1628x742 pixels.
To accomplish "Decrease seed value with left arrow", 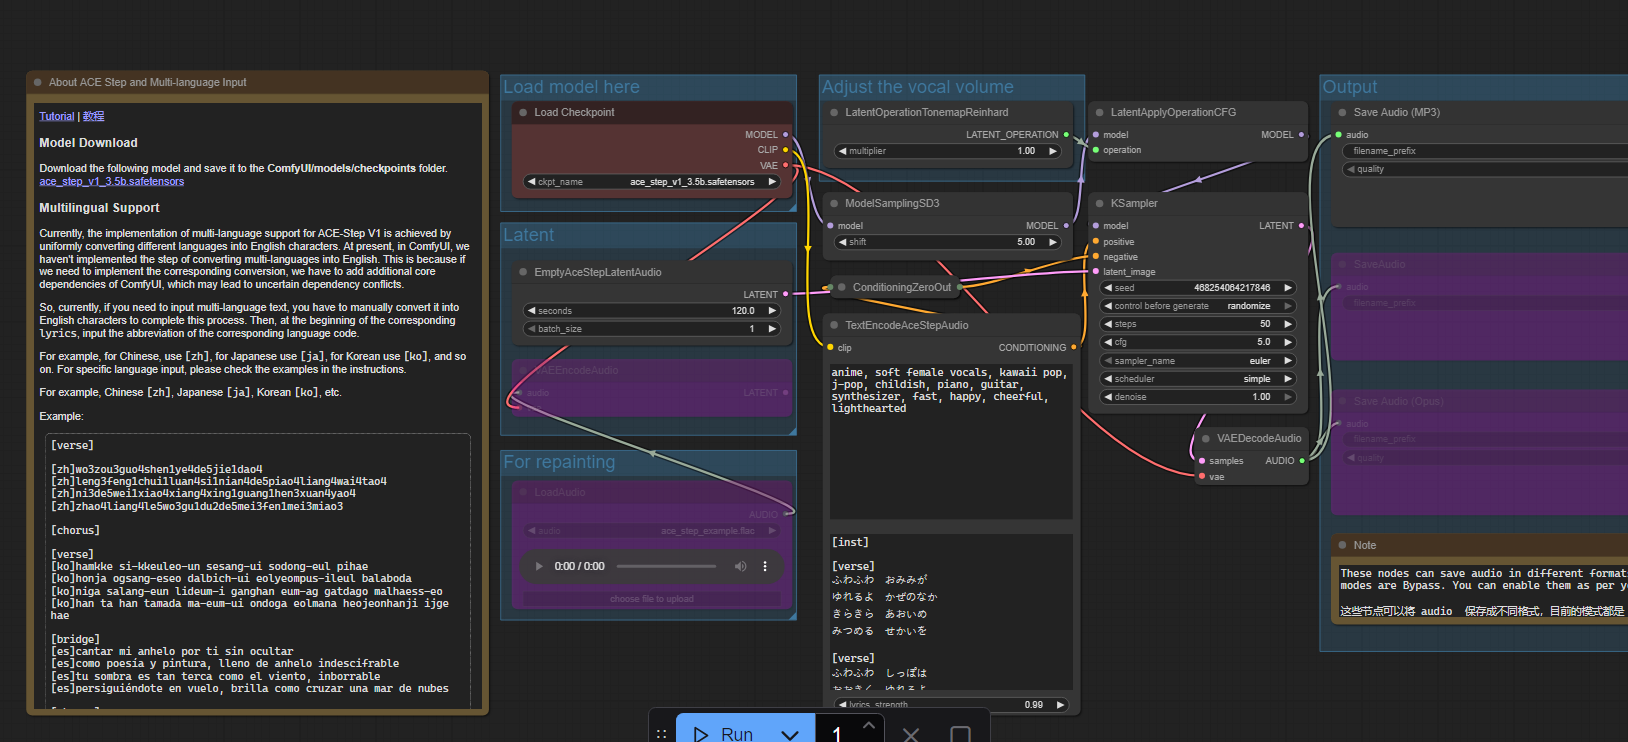I will point(1108,288).
